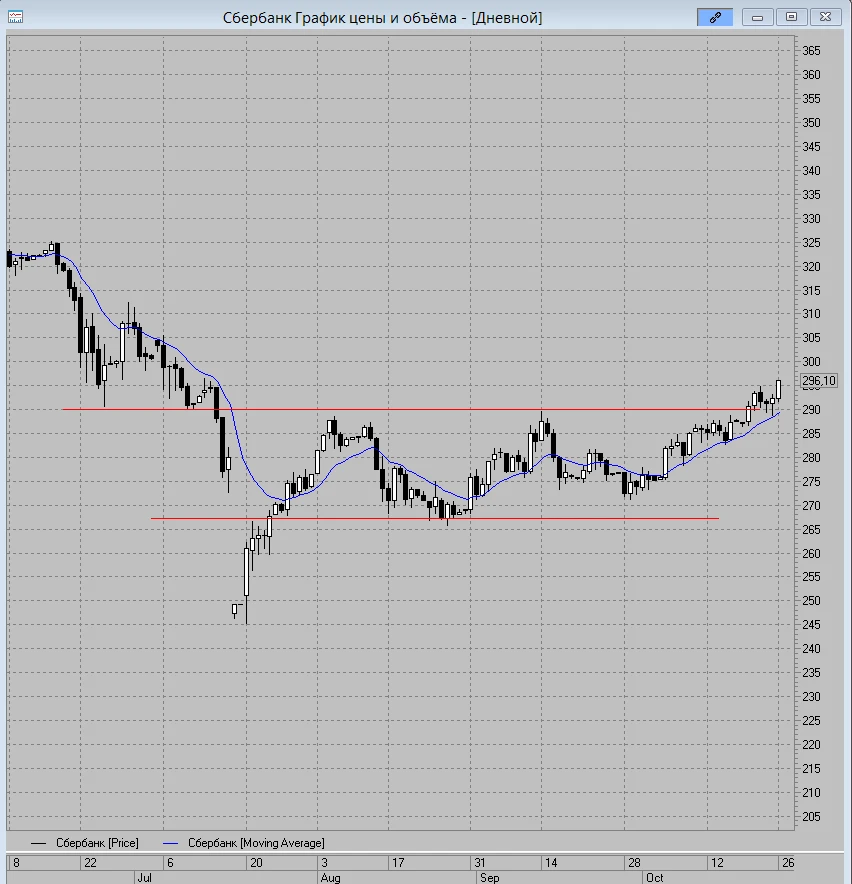This screenshot has width=852, height=884.
Task: Open the chart window system menu icon
Action: click(x=15, y=17)
